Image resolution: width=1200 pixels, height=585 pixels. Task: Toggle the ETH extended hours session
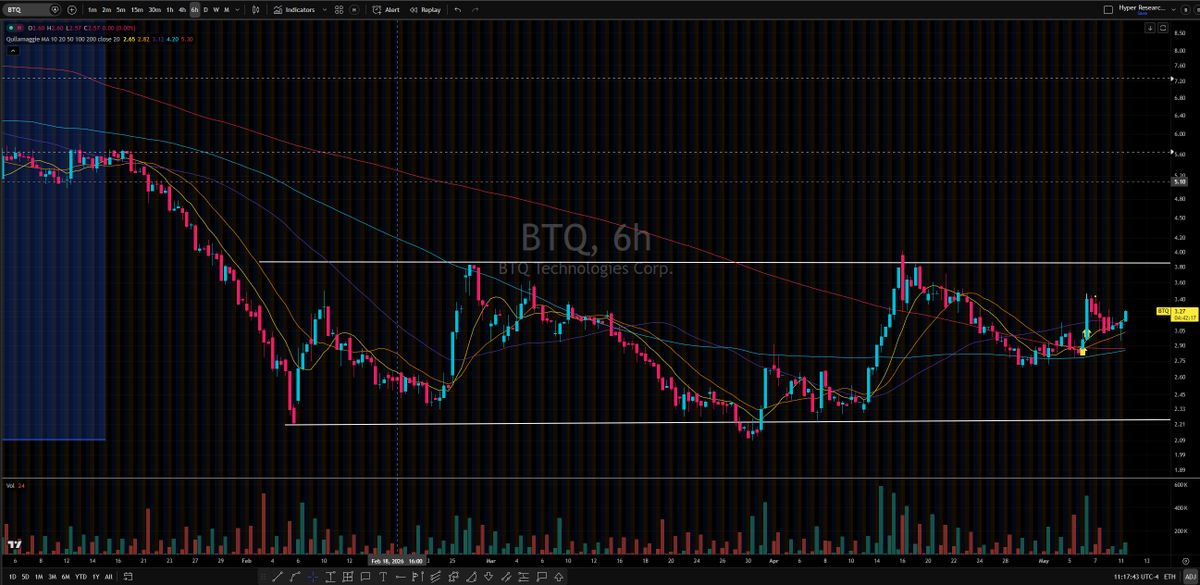tap(1169, 576)
